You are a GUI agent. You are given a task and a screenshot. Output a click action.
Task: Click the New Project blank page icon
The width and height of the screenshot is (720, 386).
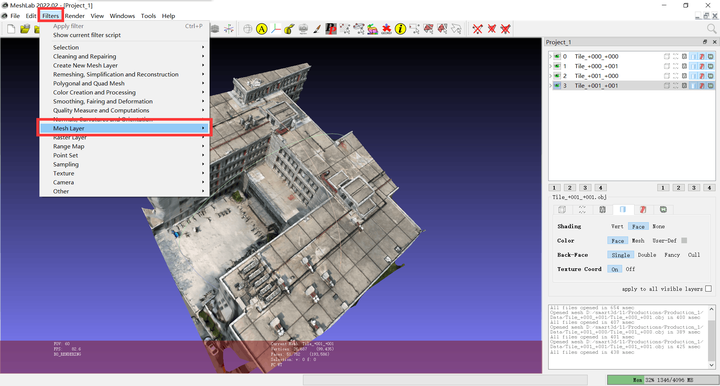(11, 29)
